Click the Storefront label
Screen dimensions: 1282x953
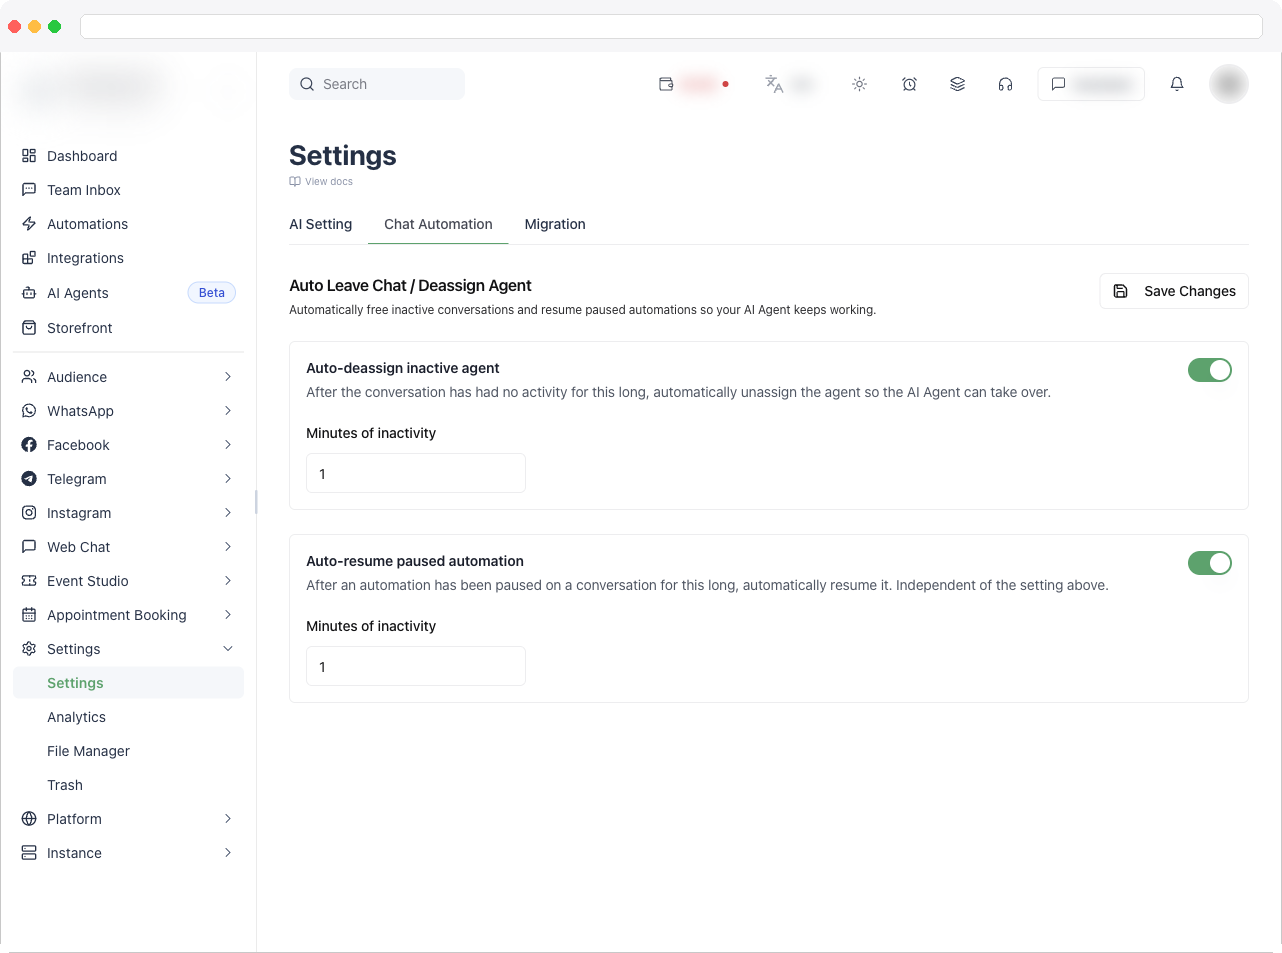tap(80, 328)
